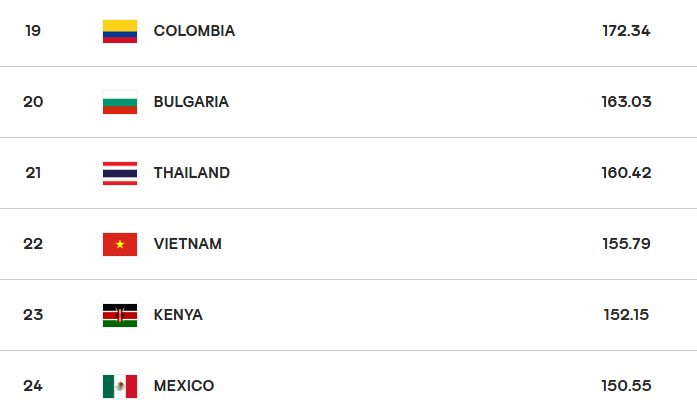The height and width of the screenshot is (411, 697).
Task: Click Kenya's score 152.15
Action: (x=626, y=315)
